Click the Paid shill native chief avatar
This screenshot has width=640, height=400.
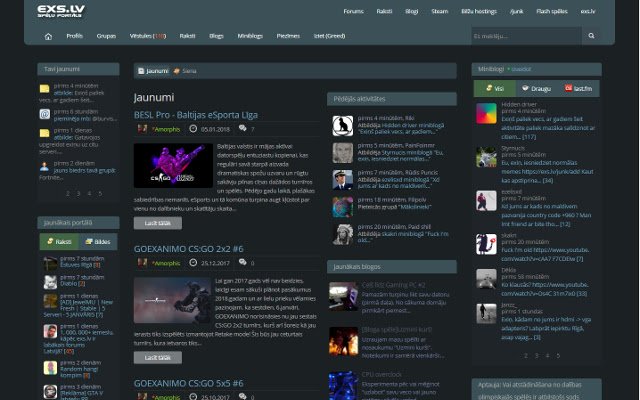[342, 235]
